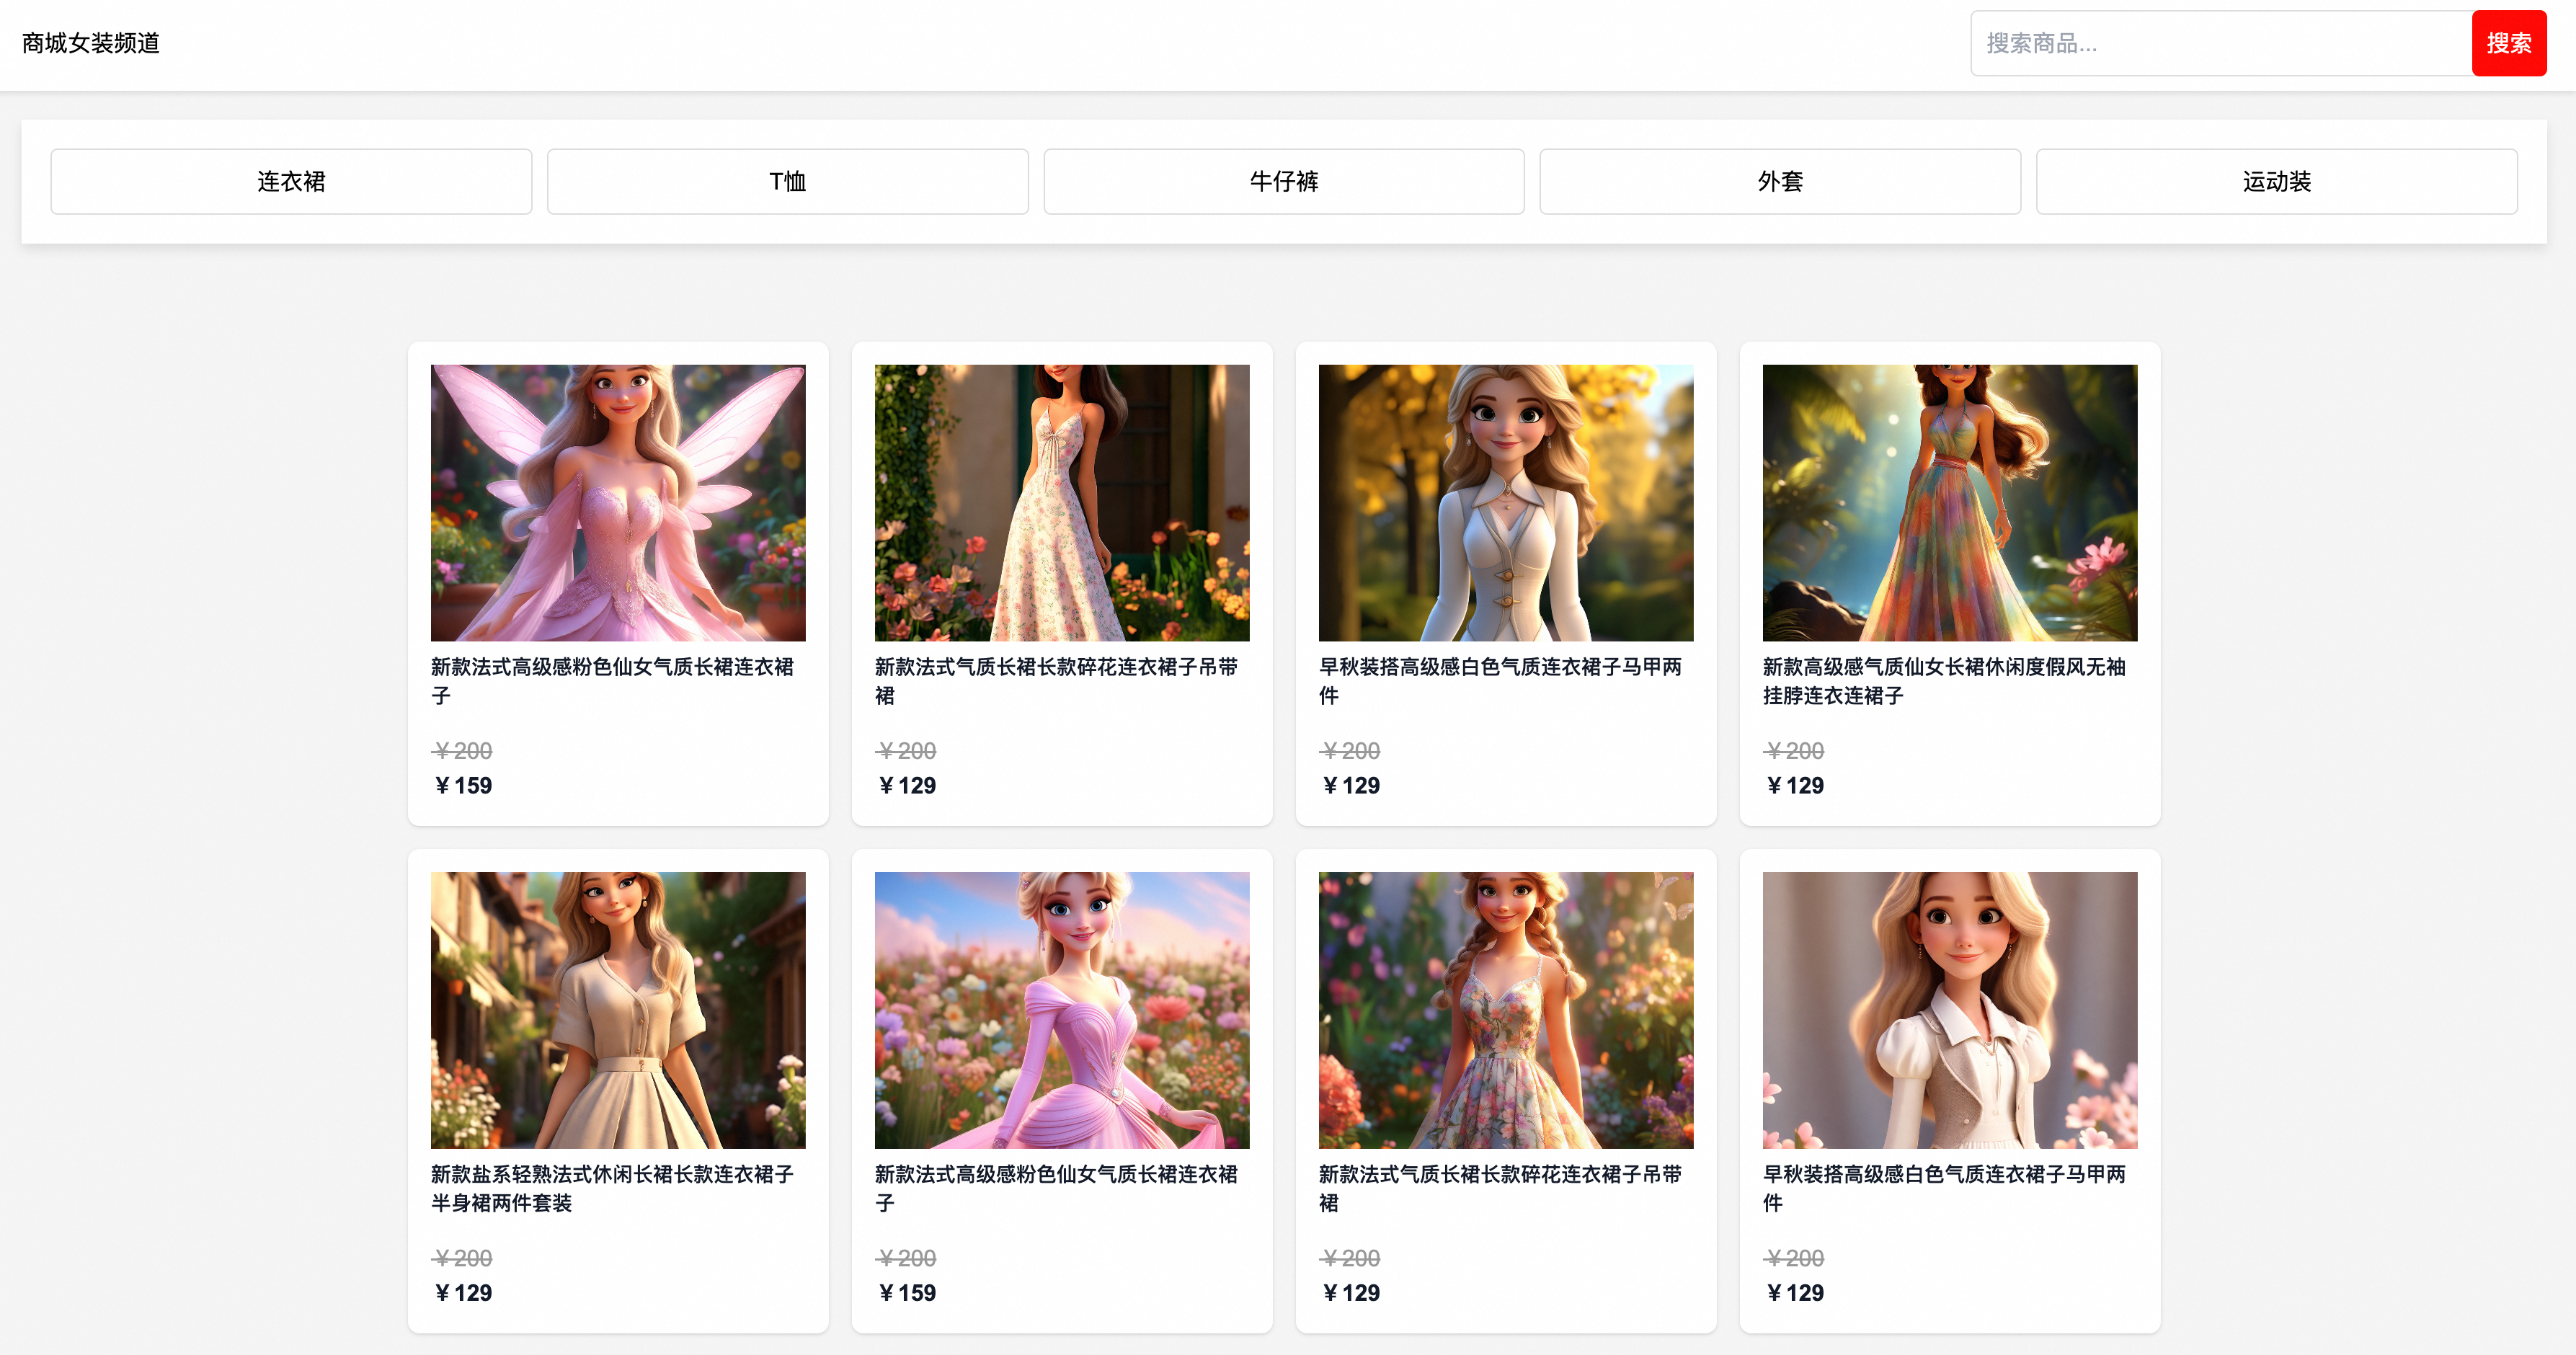
Task: Open the braided-hair floral dress image
Action: tap(1505, 1009)
